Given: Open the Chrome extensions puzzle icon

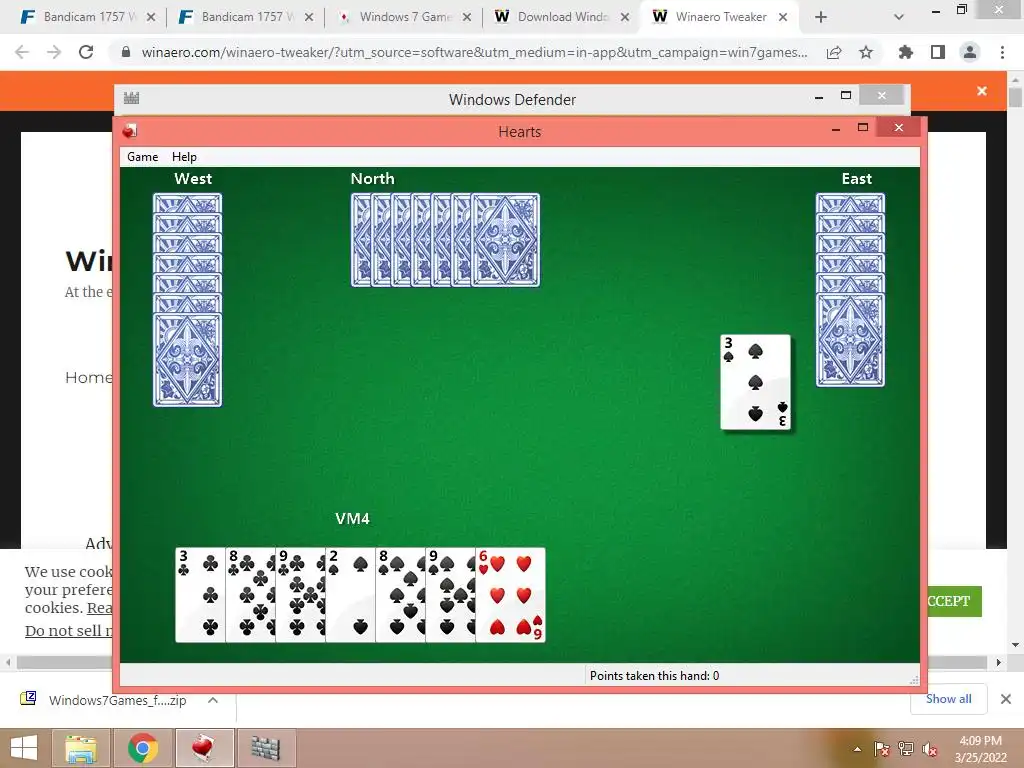Looking at the screenshot, I should [905, 52].
